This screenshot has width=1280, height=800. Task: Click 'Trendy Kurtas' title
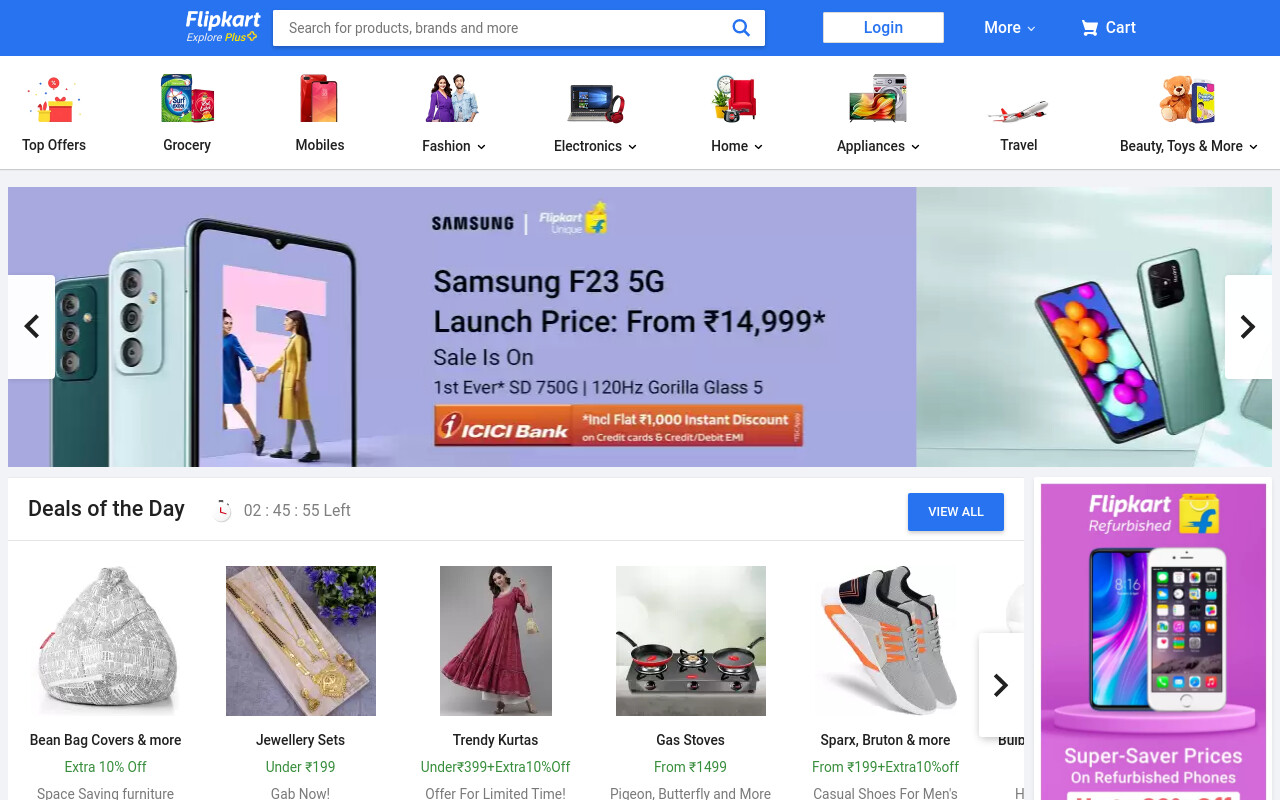495,740
